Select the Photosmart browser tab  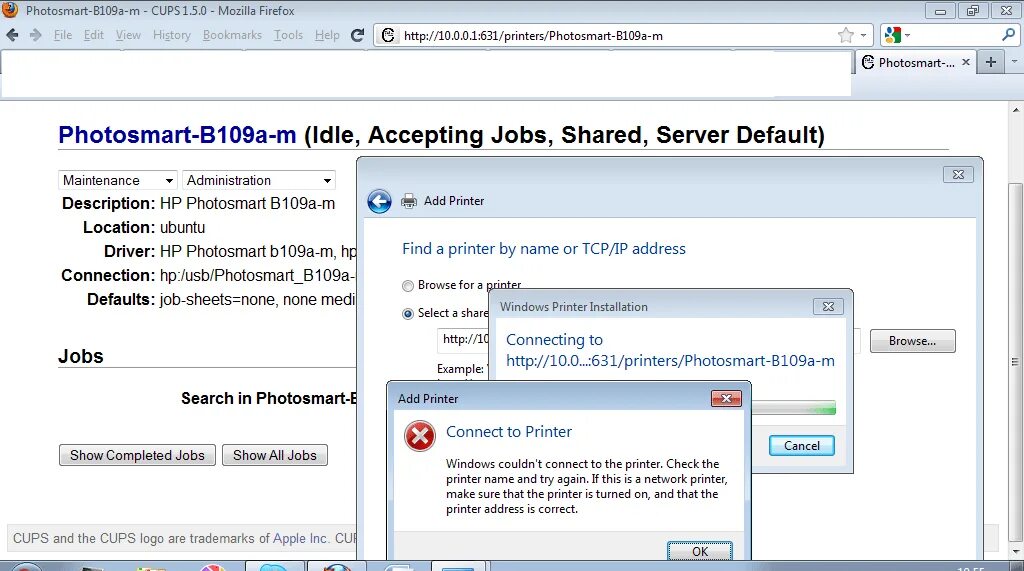pyautogui.click(x=916, y=62)
